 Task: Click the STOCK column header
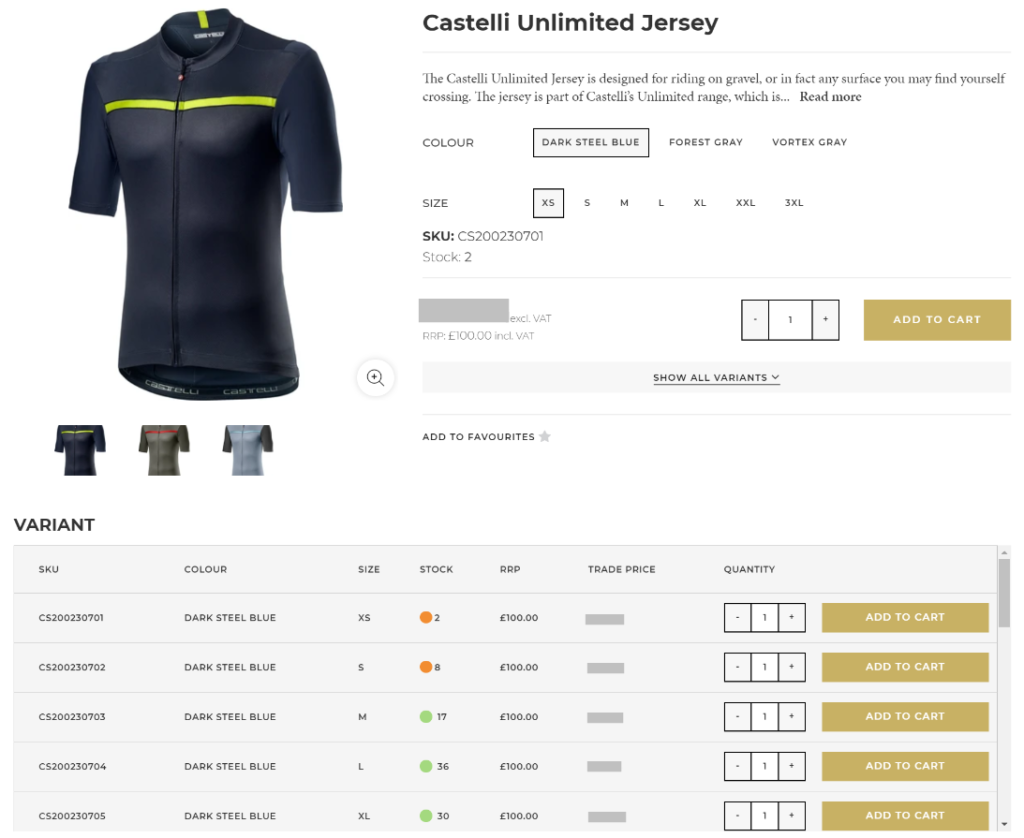point(436,570)
